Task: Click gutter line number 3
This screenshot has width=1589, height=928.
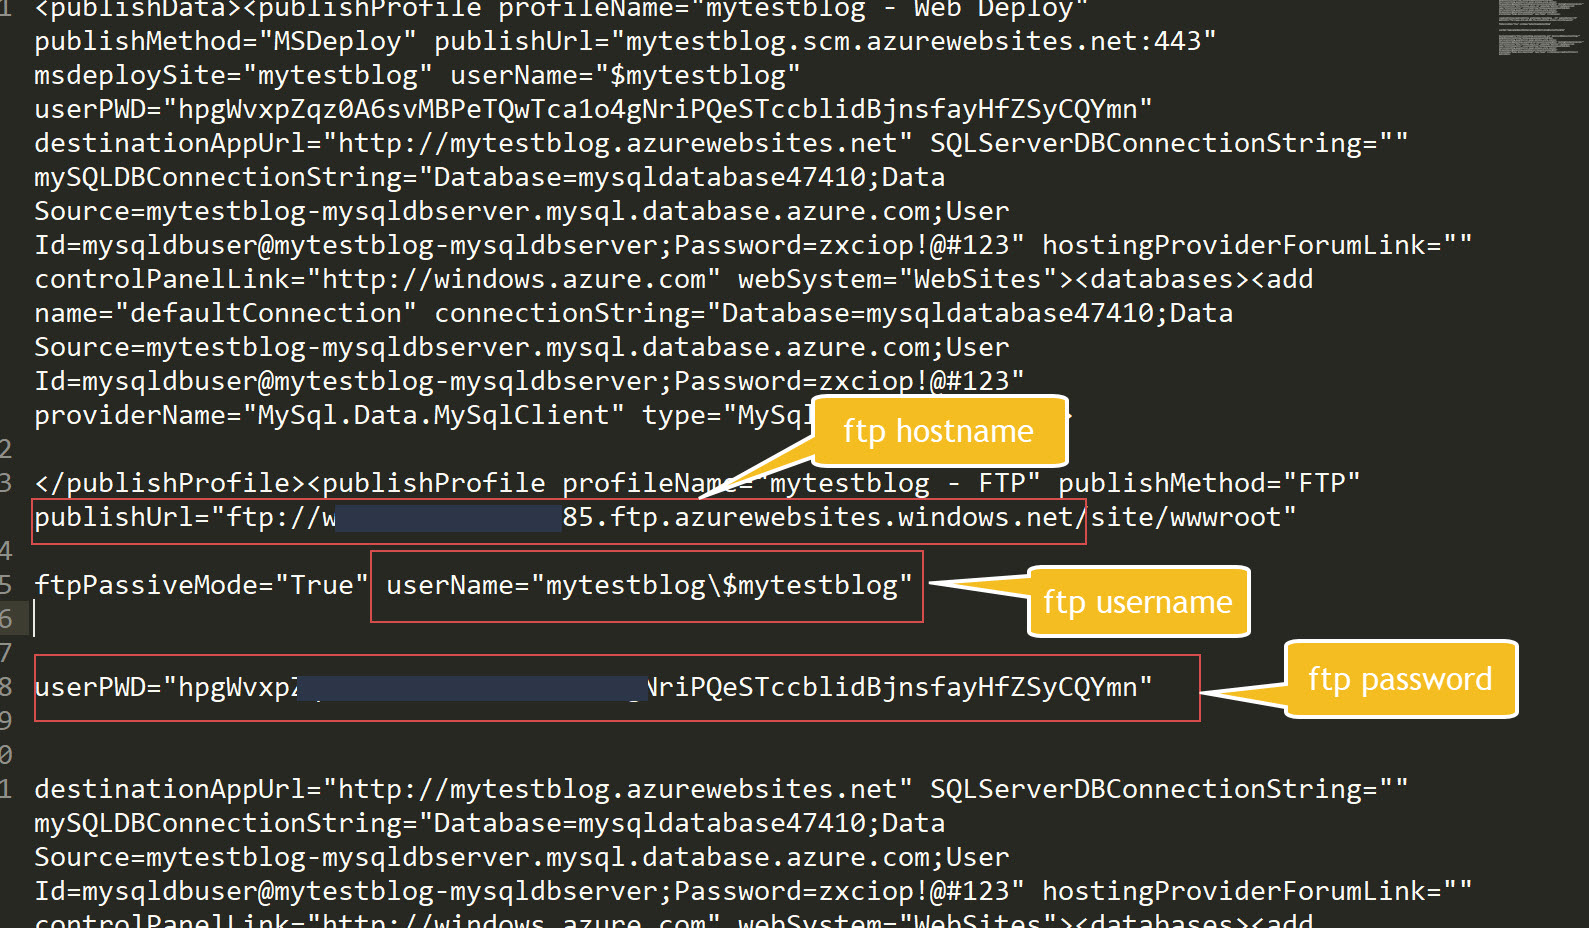Action: (x=6, y=484)
